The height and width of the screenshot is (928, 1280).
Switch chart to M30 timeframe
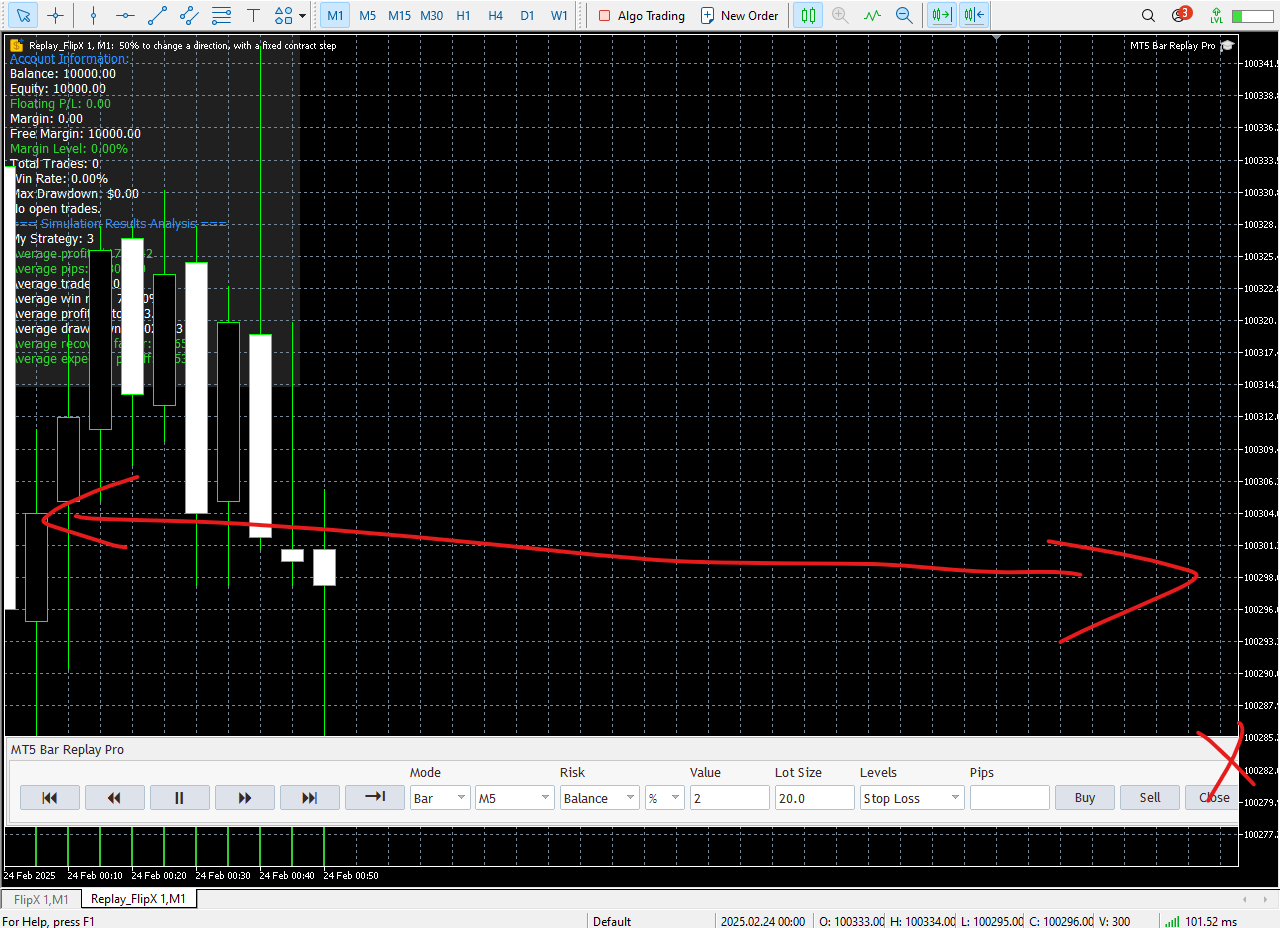(x=431, y=15)
